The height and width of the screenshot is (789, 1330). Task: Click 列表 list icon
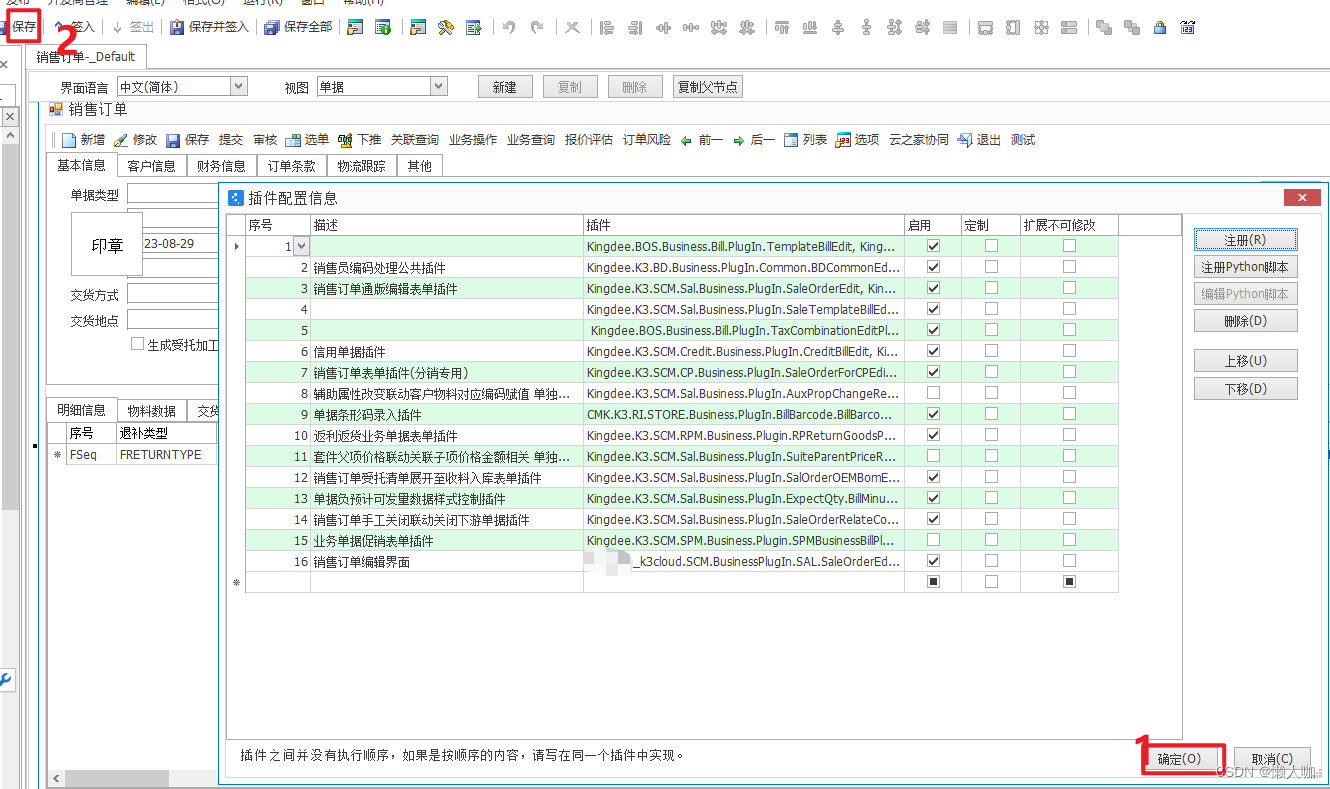791,140
